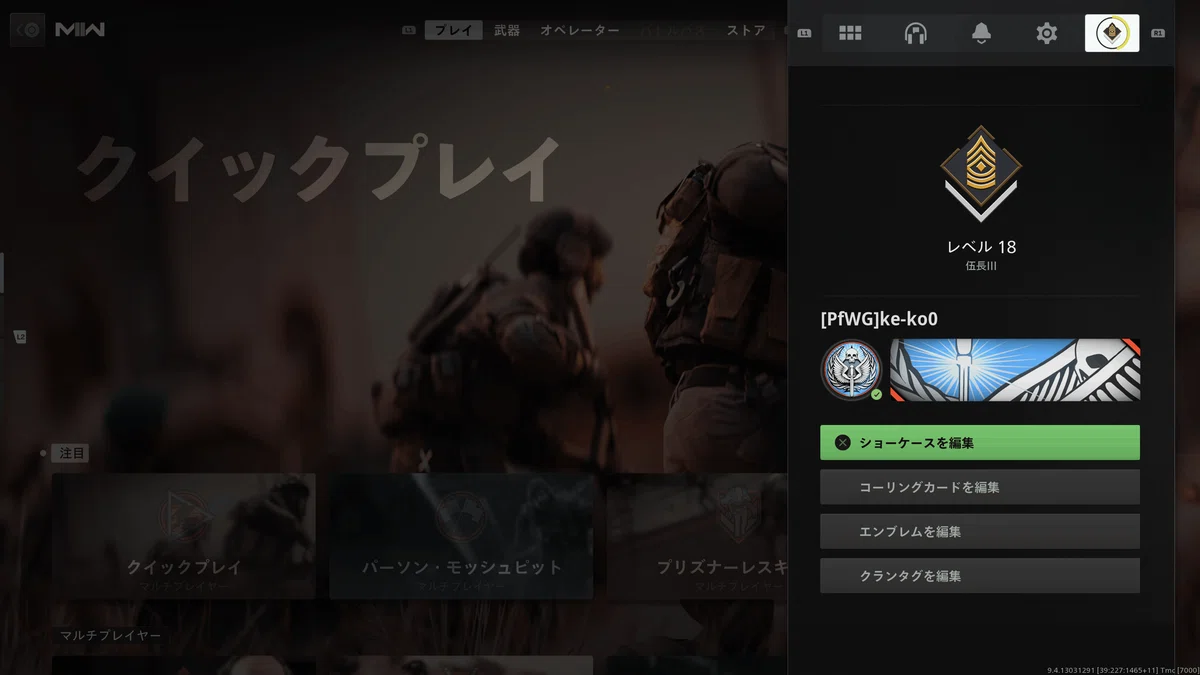The height and width of the screenshot is (675, 1200).
Task: Click the back button beside MW logo
Action: tap(28, 30)
